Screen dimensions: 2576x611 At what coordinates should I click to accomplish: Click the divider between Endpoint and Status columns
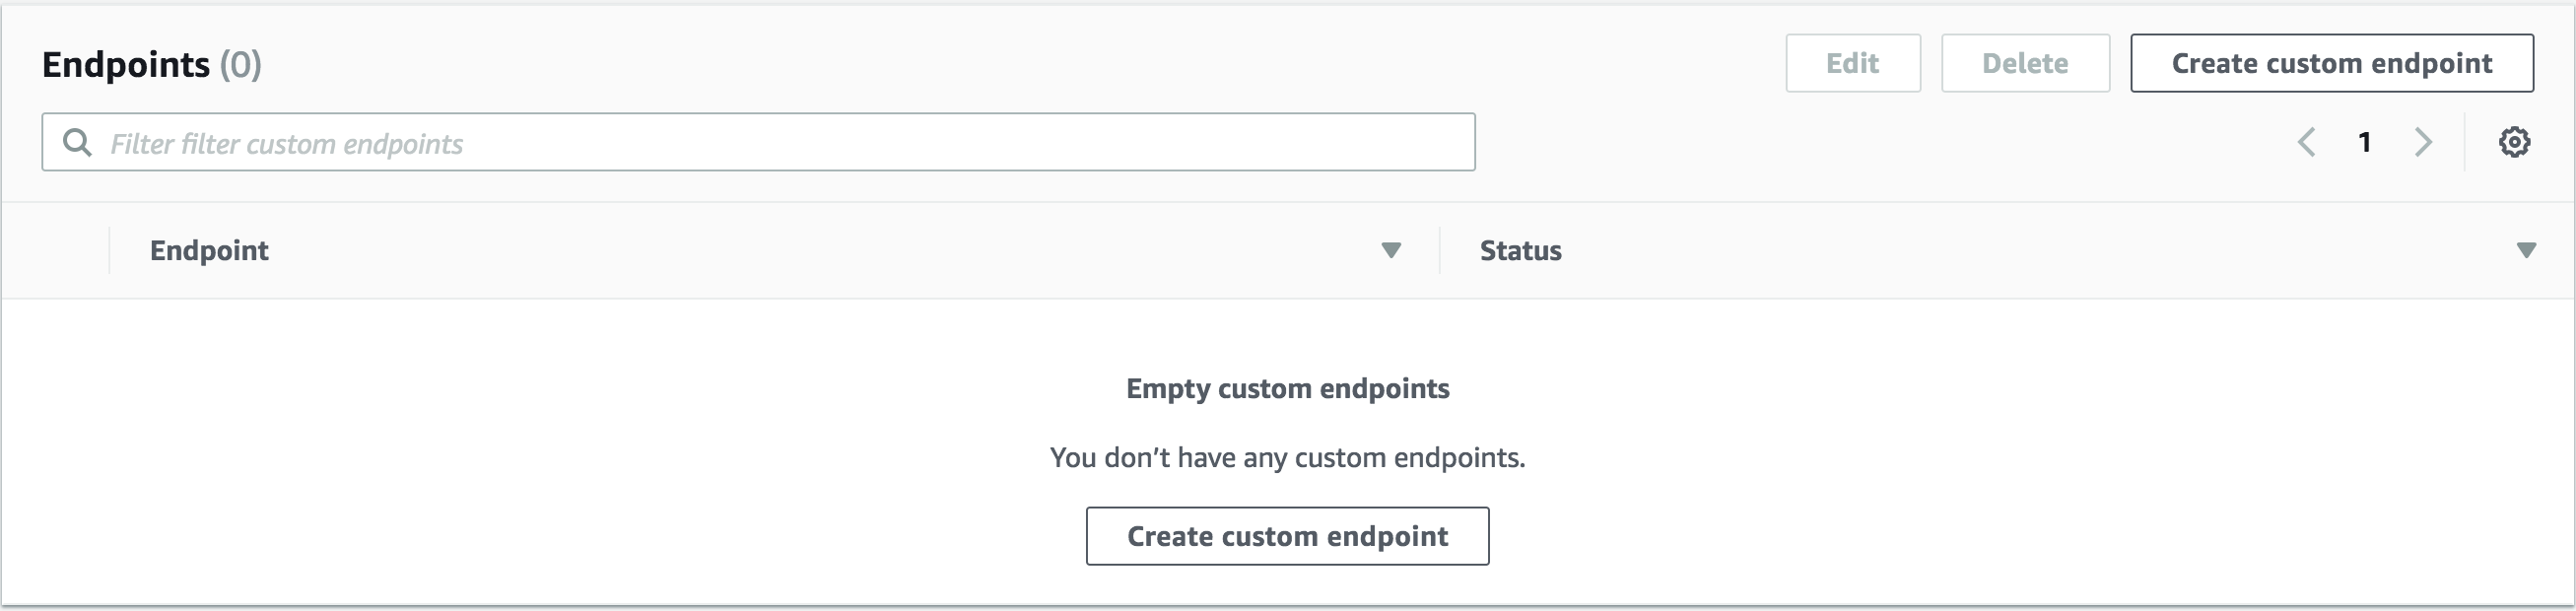(1439, 250)
